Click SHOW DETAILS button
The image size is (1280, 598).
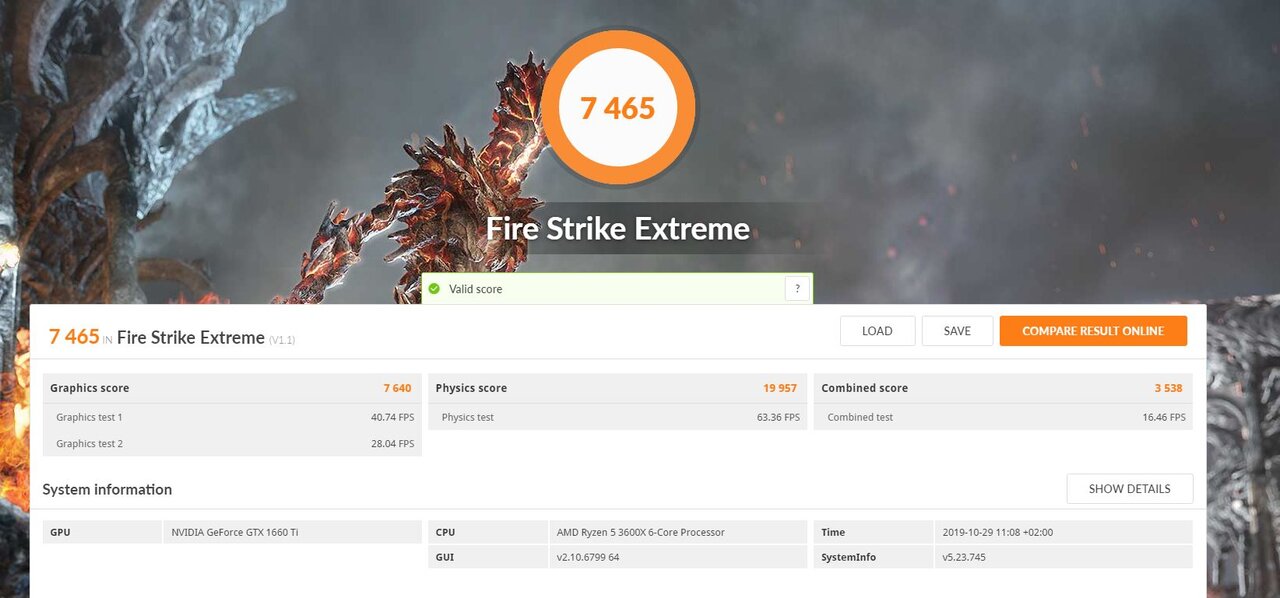1129,489
